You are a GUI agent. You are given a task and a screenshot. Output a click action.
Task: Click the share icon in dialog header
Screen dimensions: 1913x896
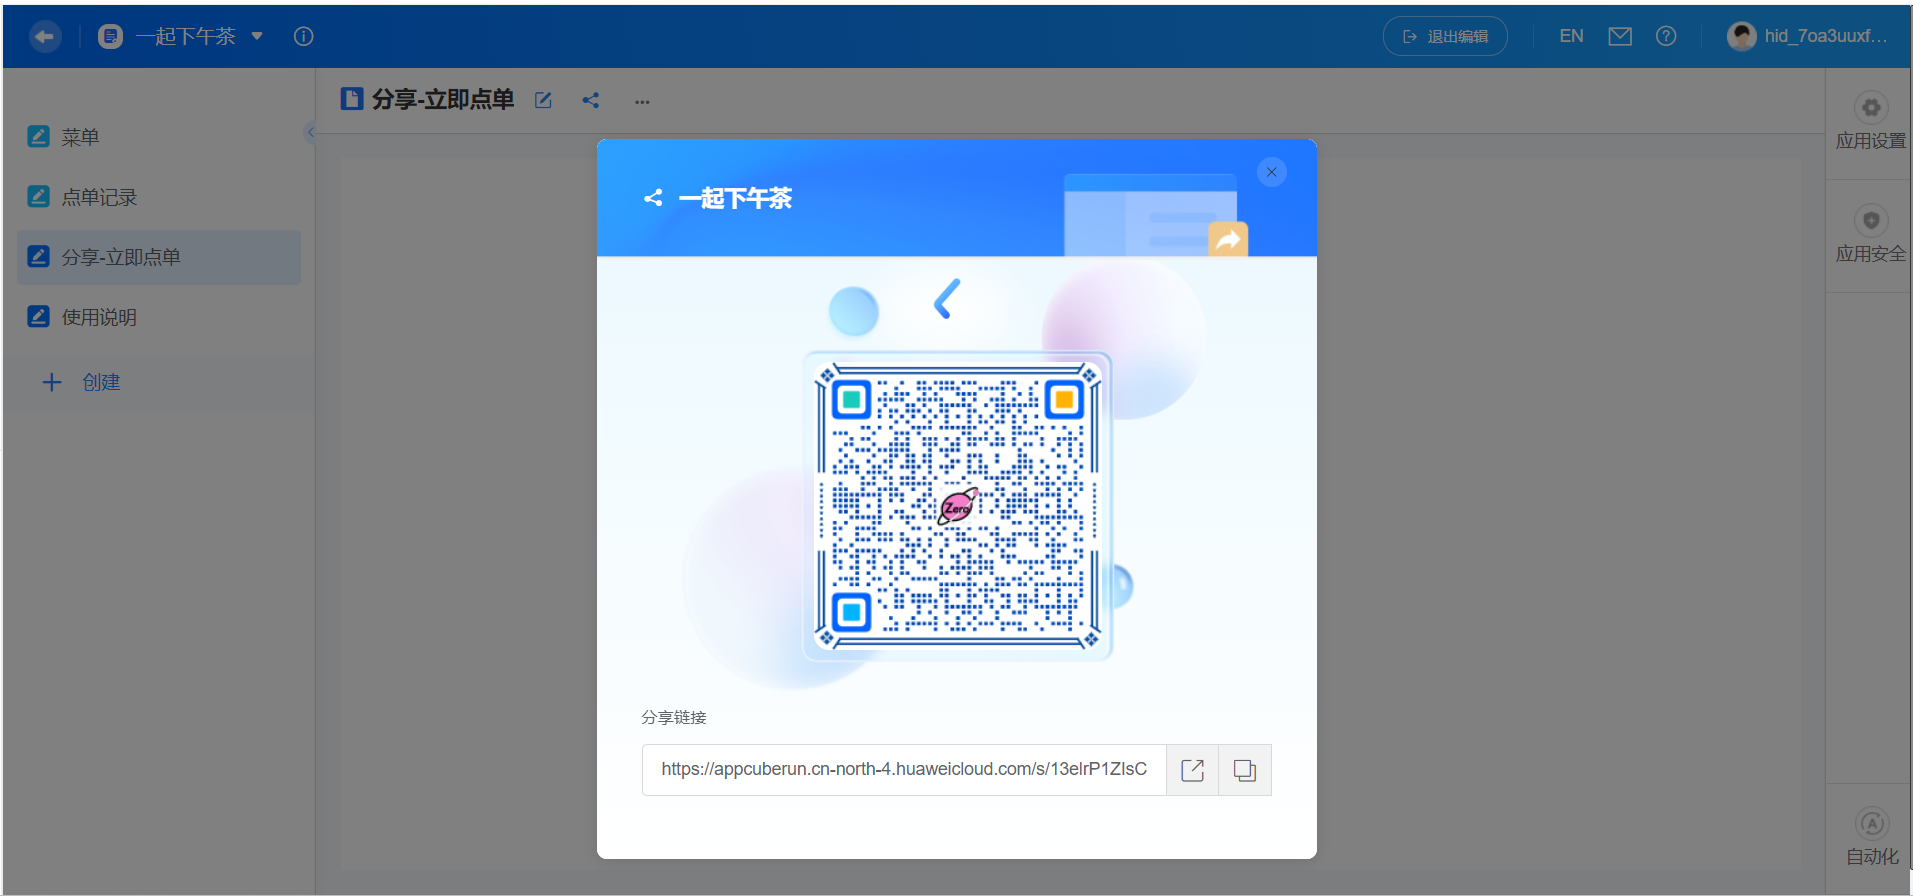tap(653, 198)
